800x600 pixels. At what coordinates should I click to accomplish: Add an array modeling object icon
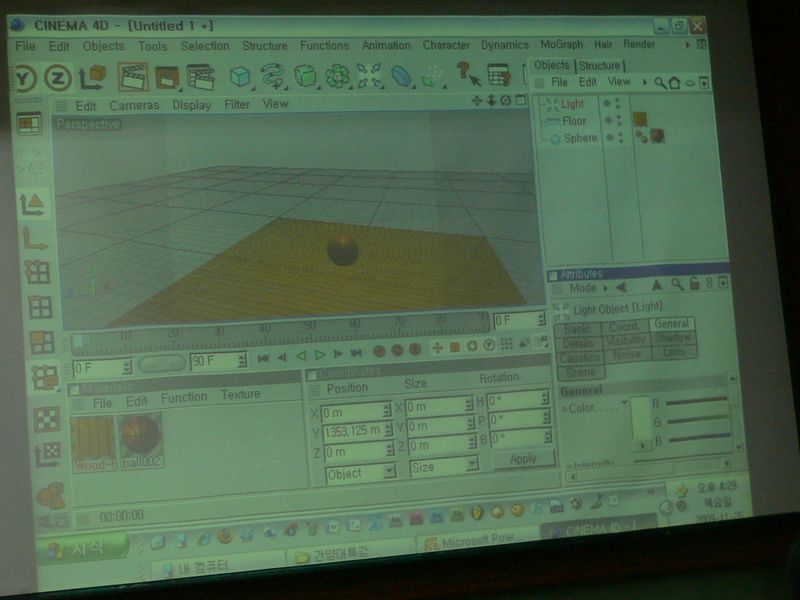click(337, 77)
